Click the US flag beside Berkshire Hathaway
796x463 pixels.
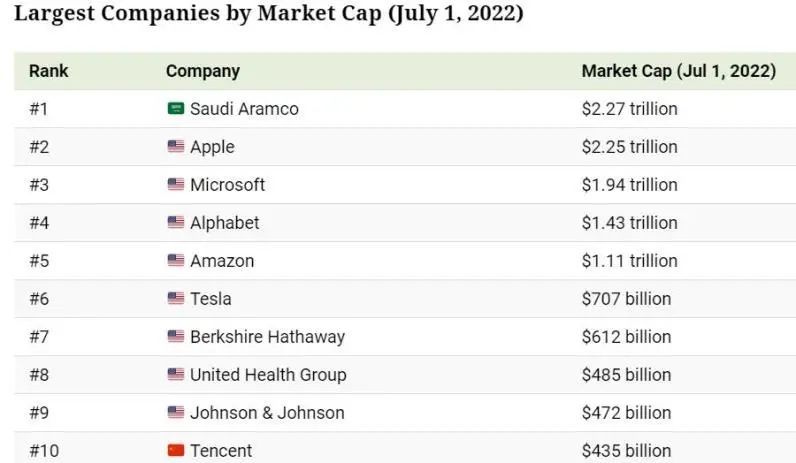click(x=176, y=337)
